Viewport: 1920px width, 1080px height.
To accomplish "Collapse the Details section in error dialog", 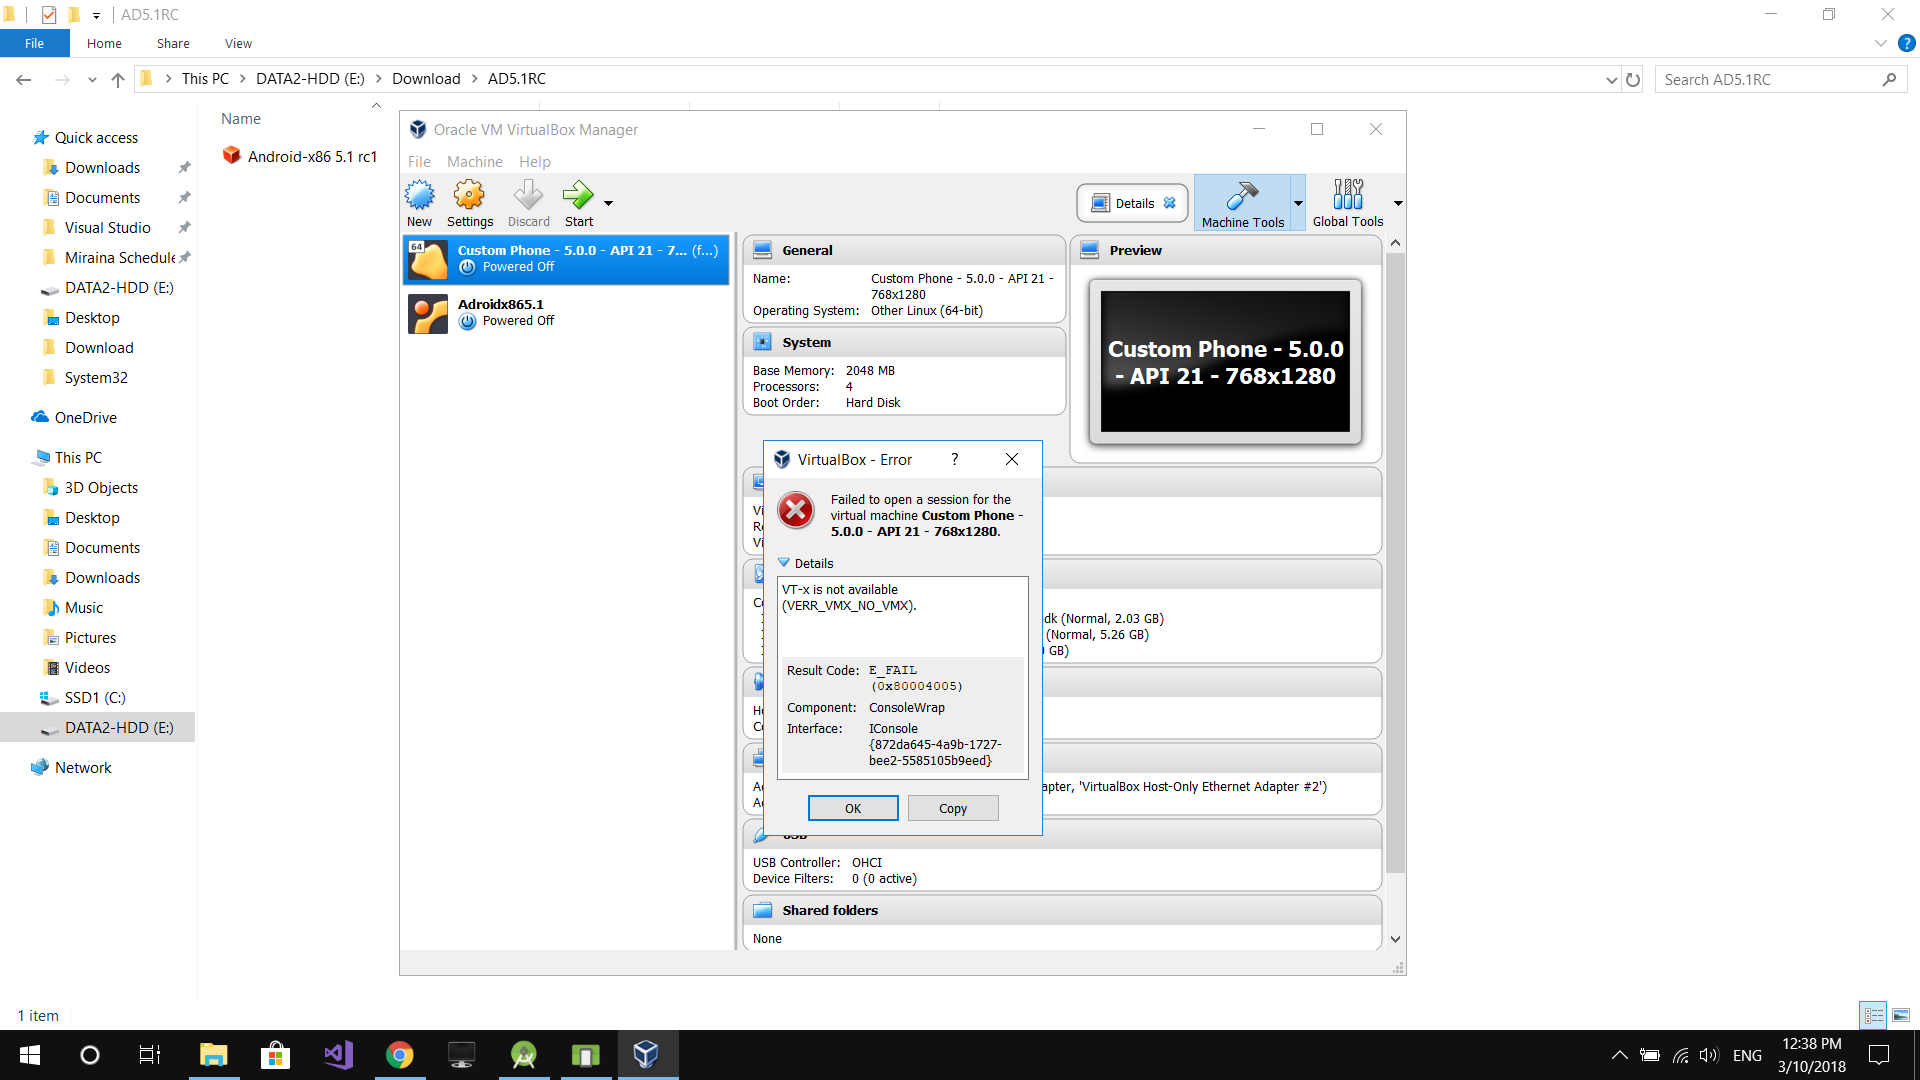I will [806, 563].
